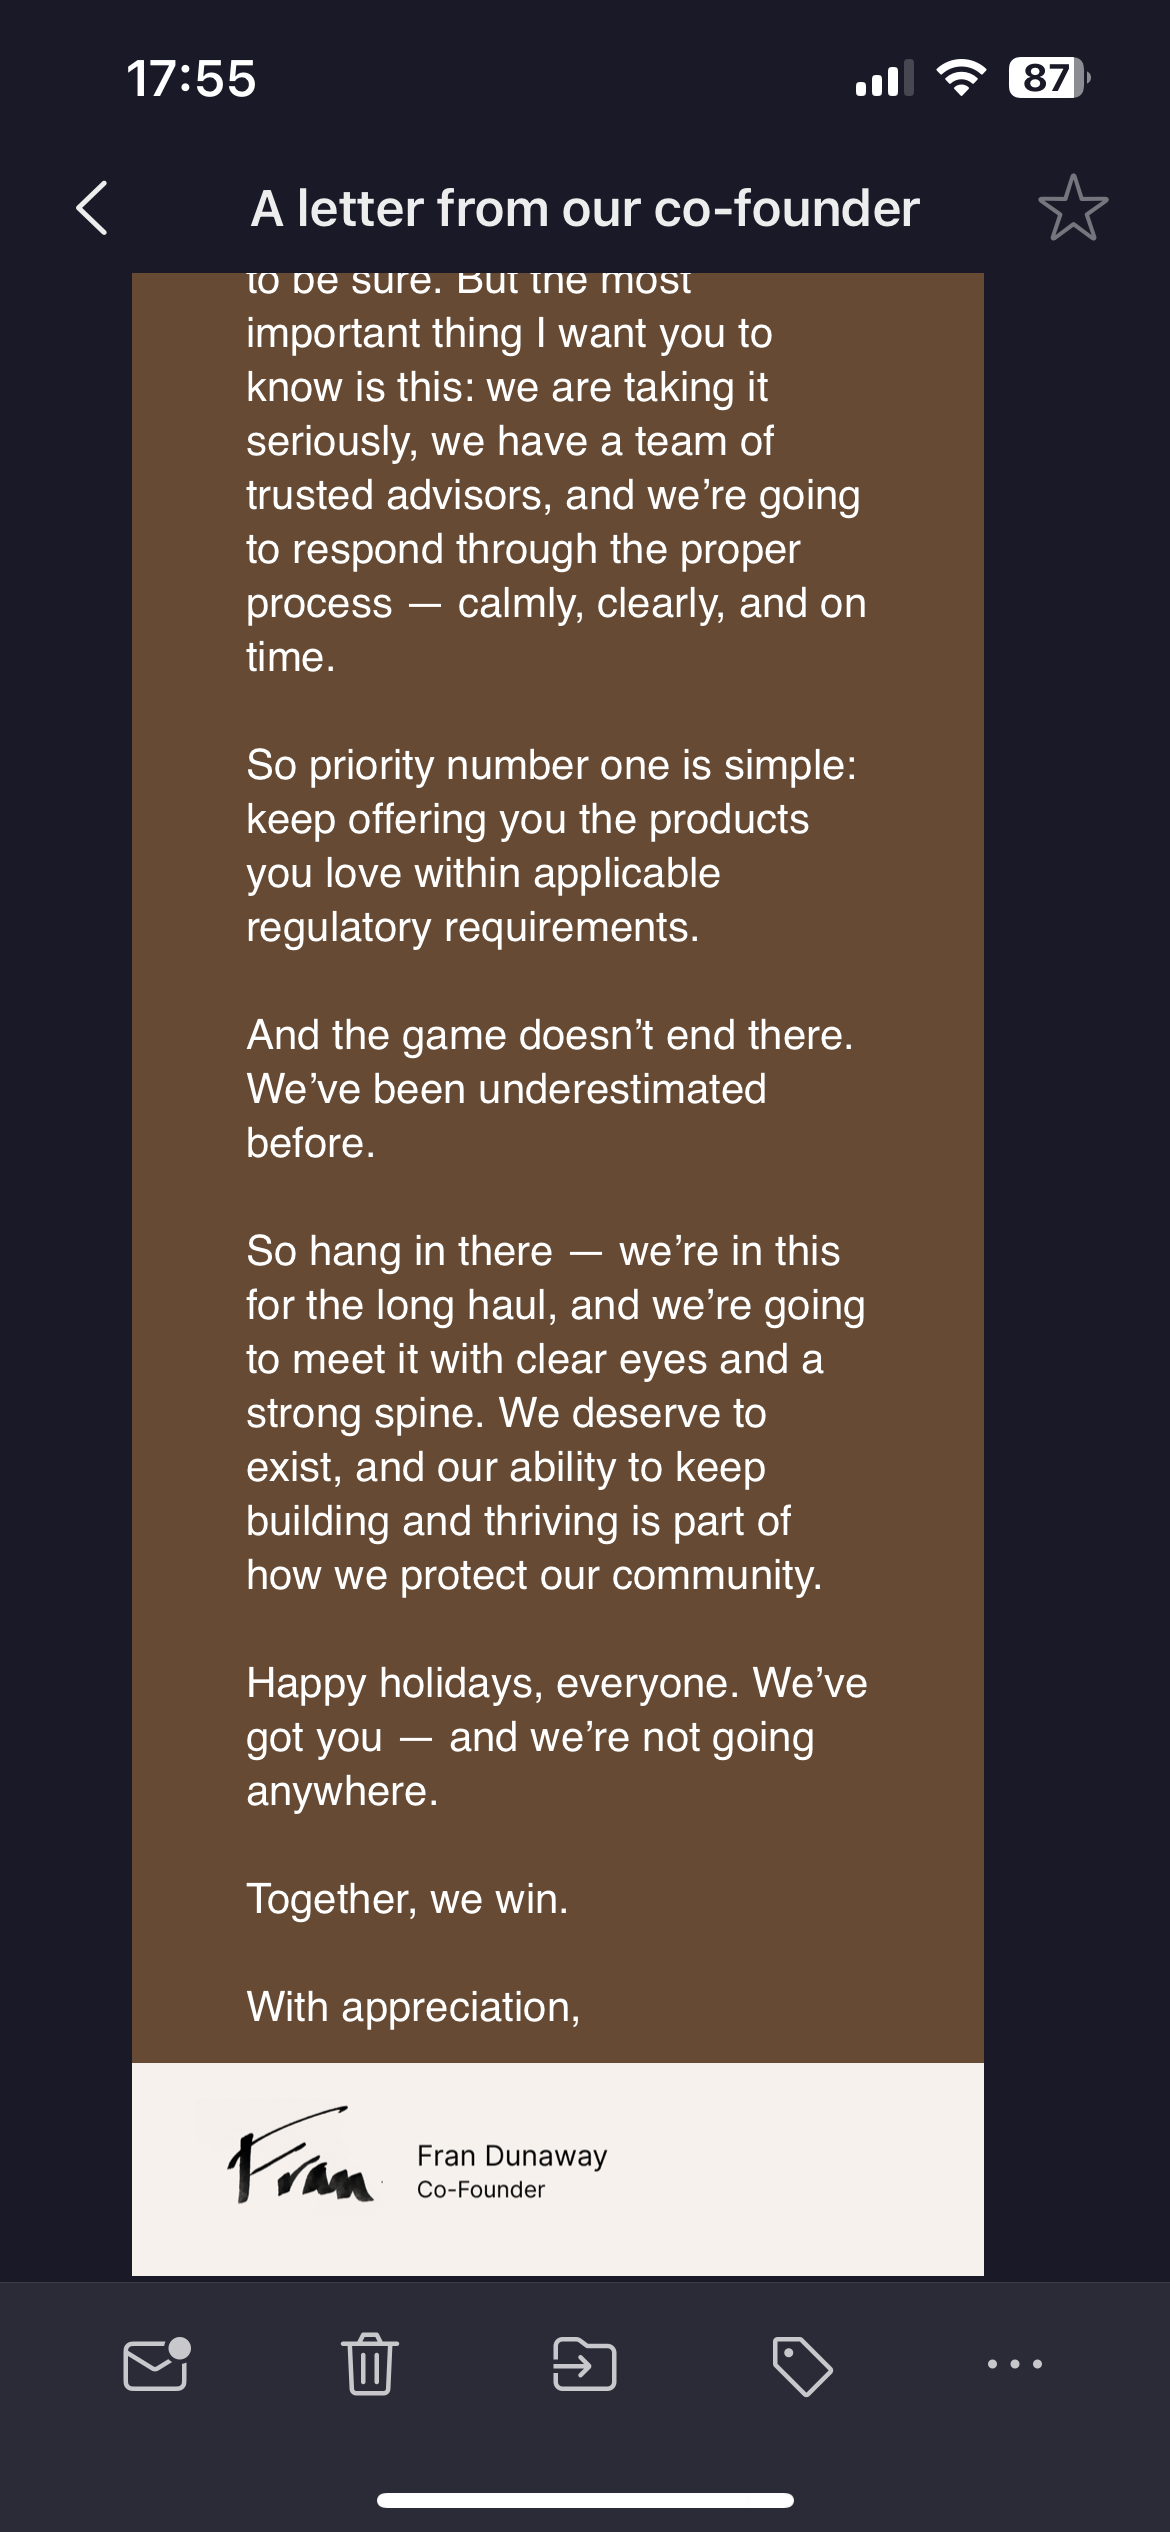Tap the "With appreciation," closing line

[x=413, y=2007]
